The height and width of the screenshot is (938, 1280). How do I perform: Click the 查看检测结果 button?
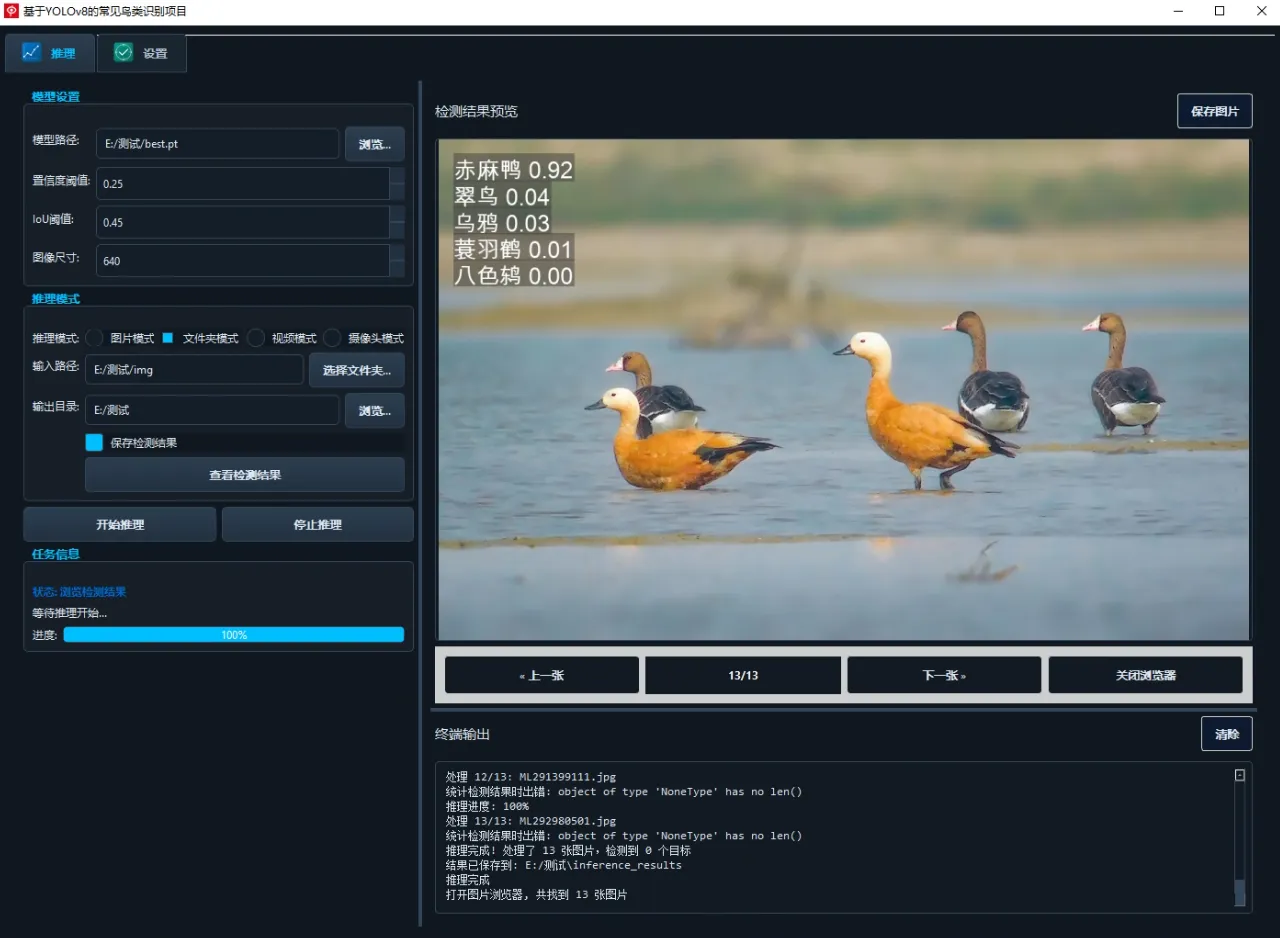[245, 475]
